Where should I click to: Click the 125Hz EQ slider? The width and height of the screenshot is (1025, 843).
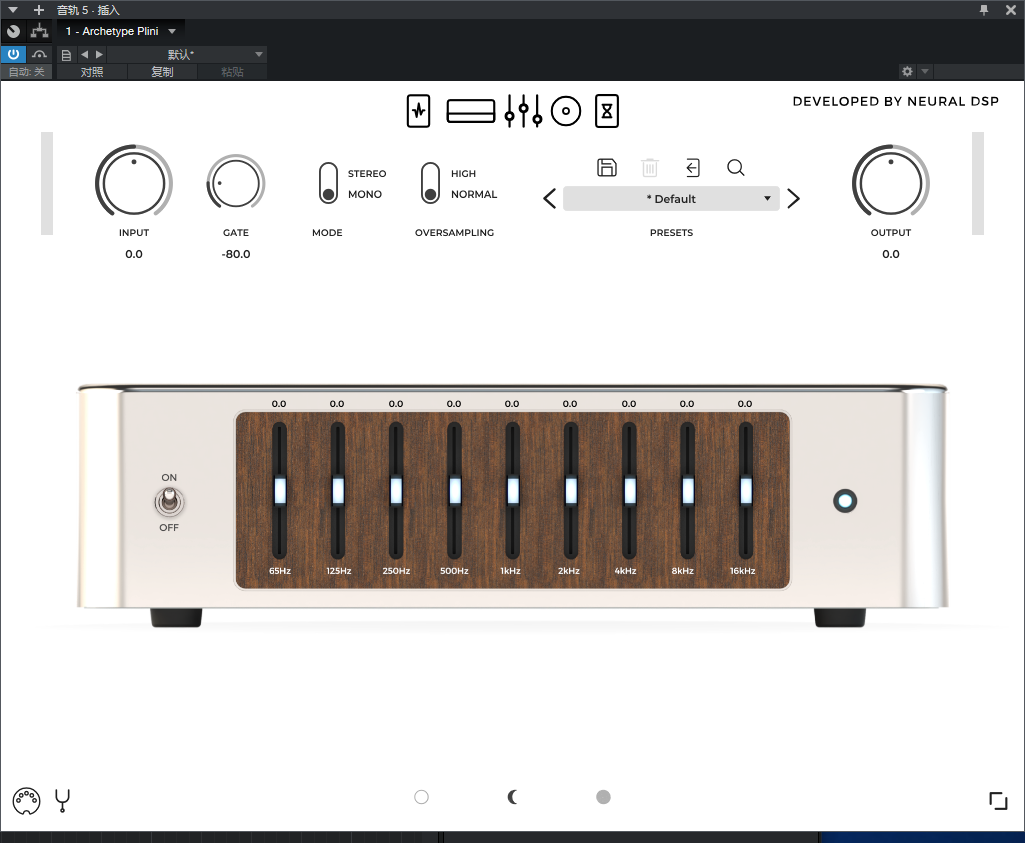tap(338, 491)
